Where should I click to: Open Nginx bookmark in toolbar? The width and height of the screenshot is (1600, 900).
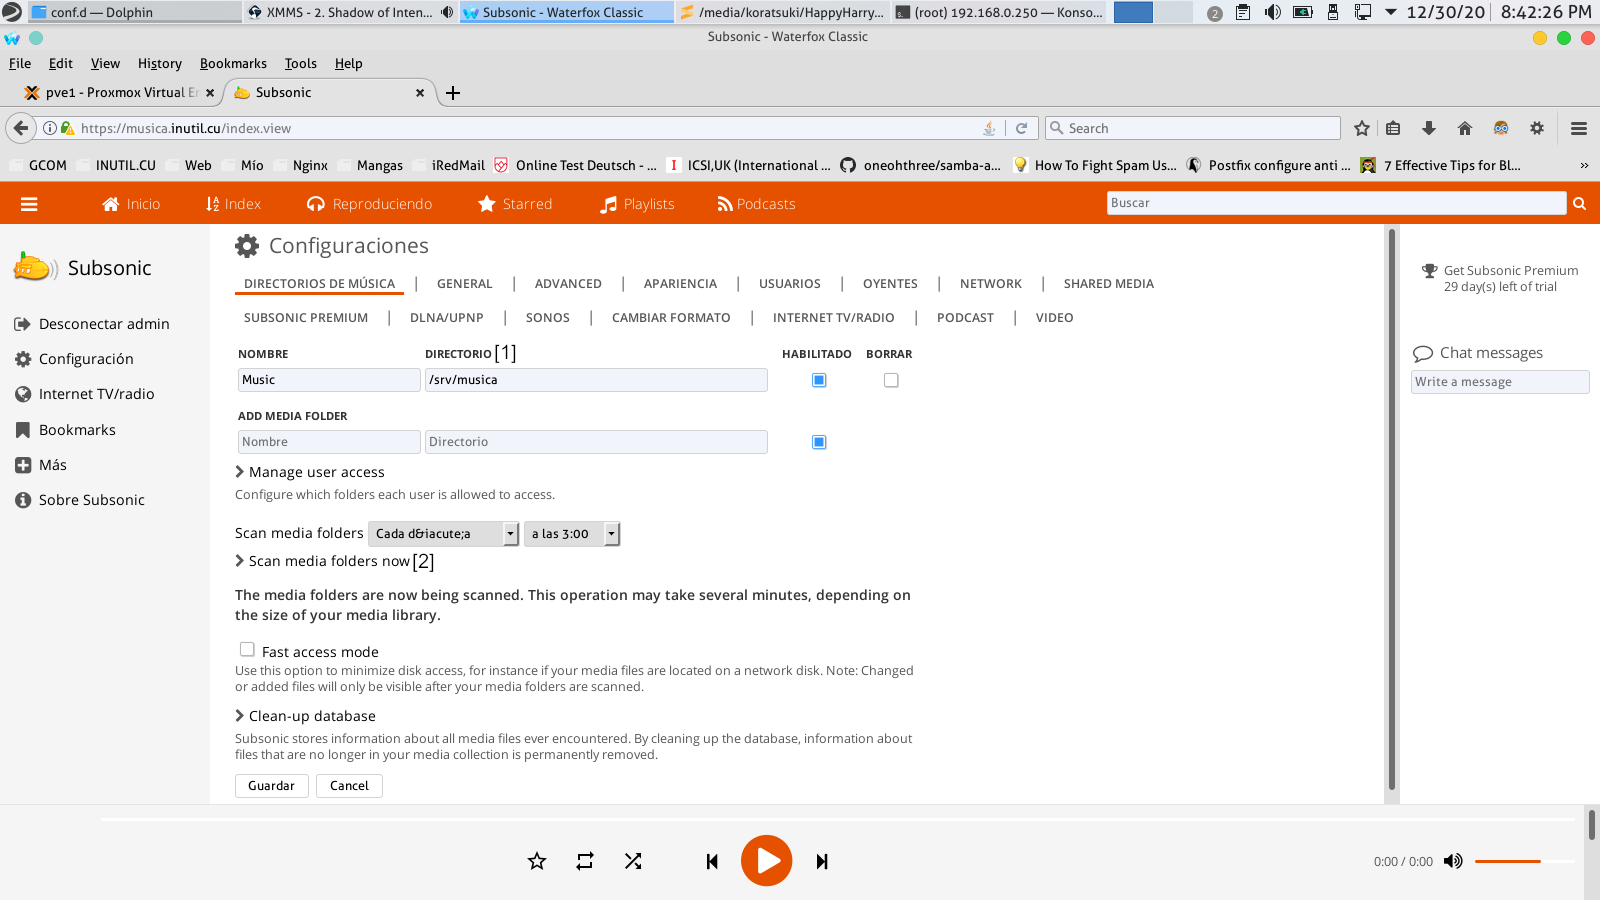[299, 165]
